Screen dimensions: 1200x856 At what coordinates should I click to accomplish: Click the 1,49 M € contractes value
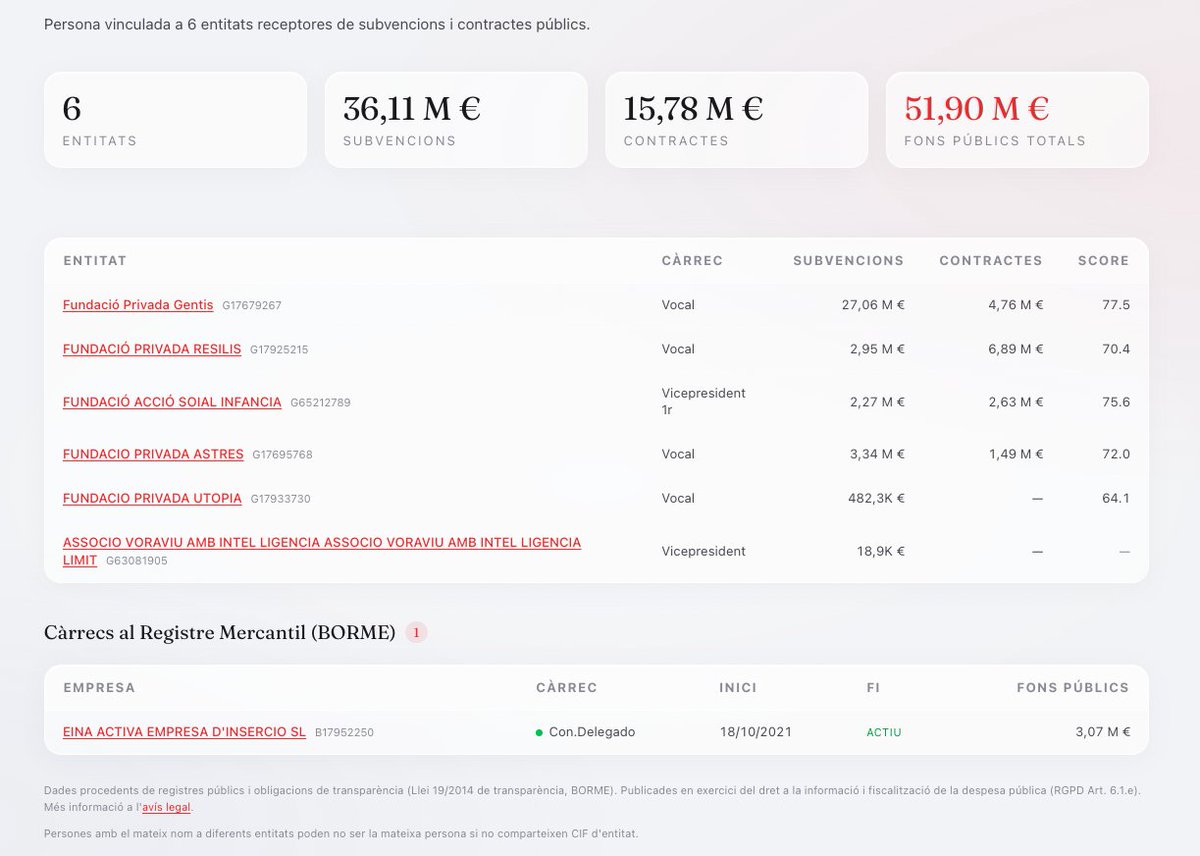pos(1016,454)
